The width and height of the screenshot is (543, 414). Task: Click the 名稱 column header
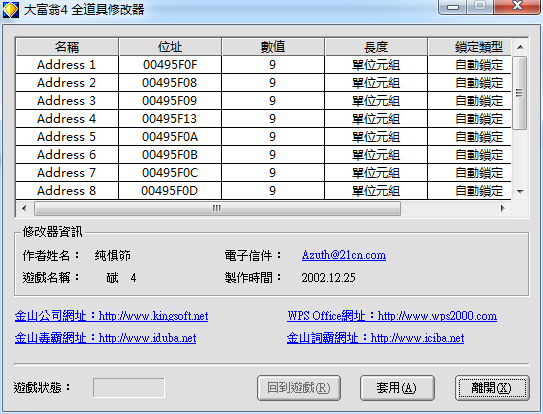pyautogui.click(x=67, y=47)
